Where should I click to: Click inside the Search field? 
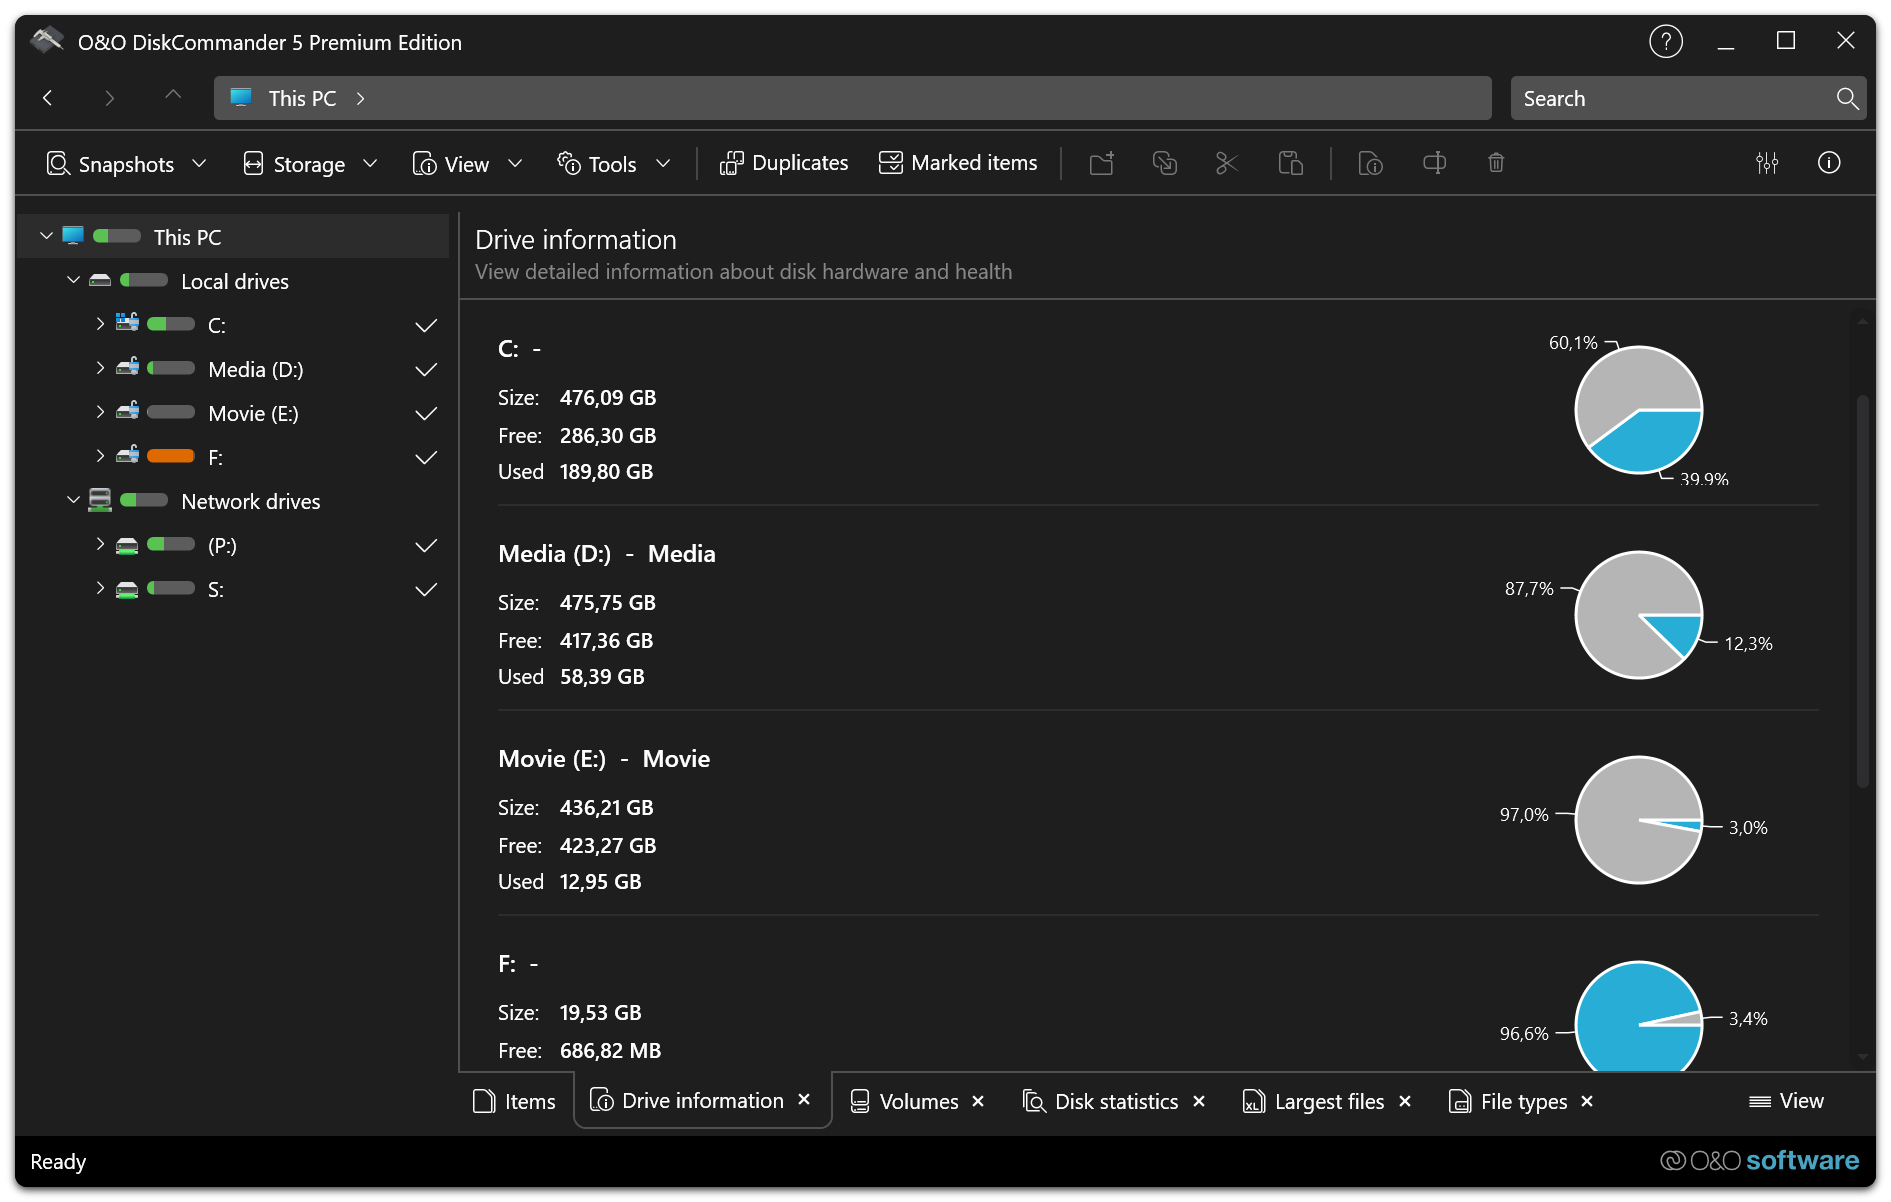point(1670,99)
